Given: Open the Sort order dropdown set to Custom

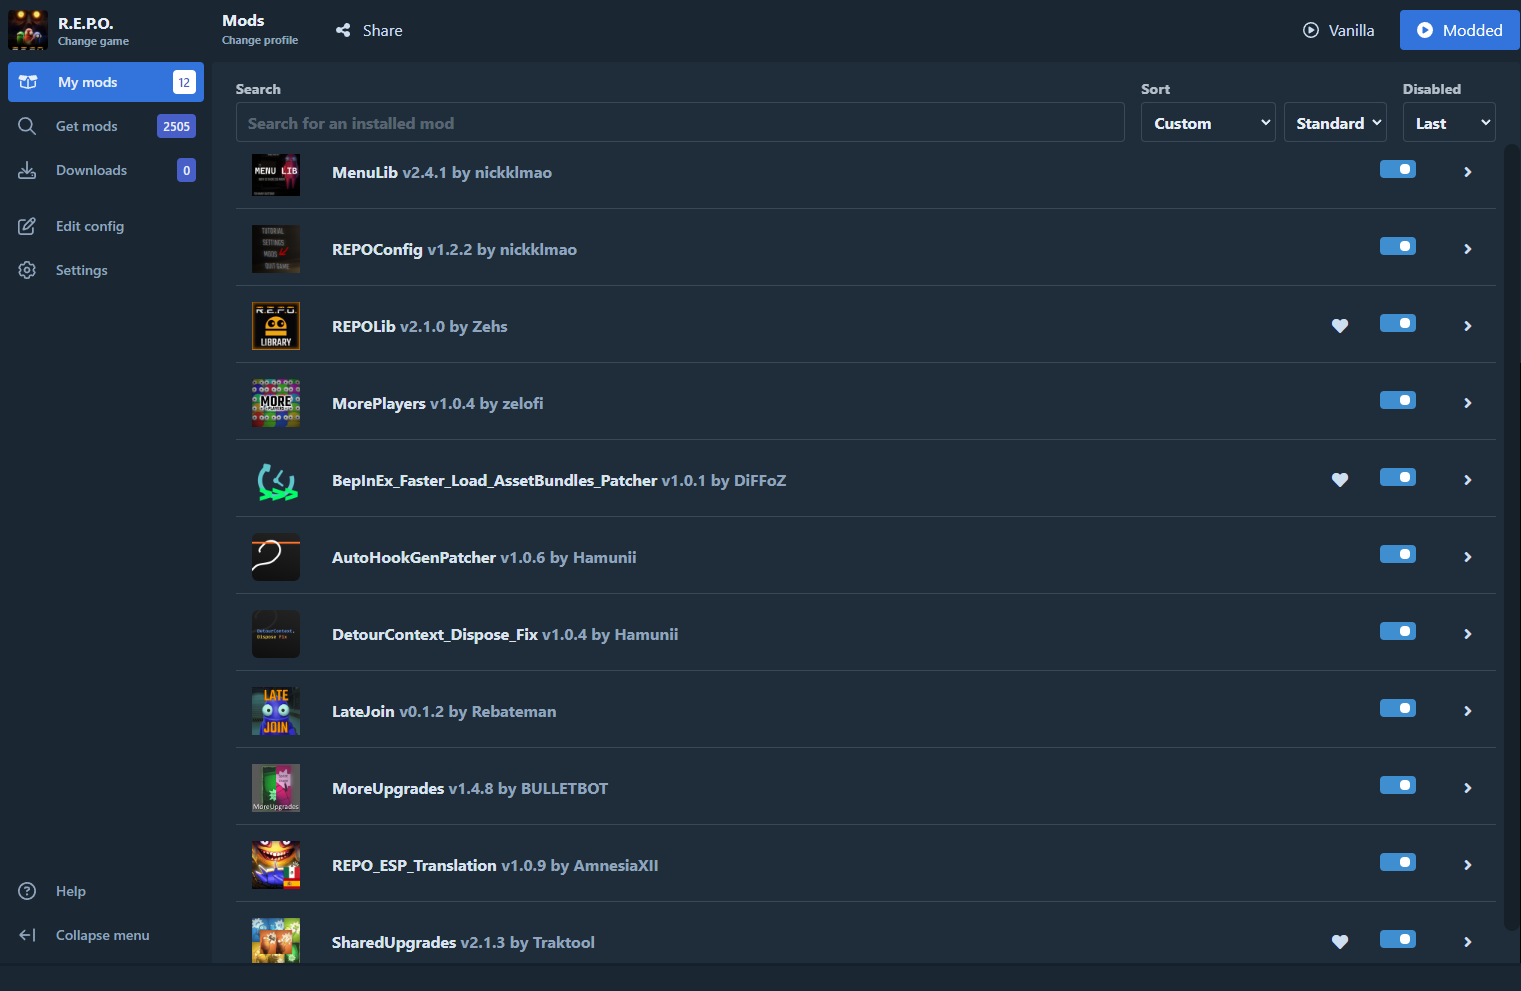Looking at the screenshot, I should click(x=1208, y=122).
